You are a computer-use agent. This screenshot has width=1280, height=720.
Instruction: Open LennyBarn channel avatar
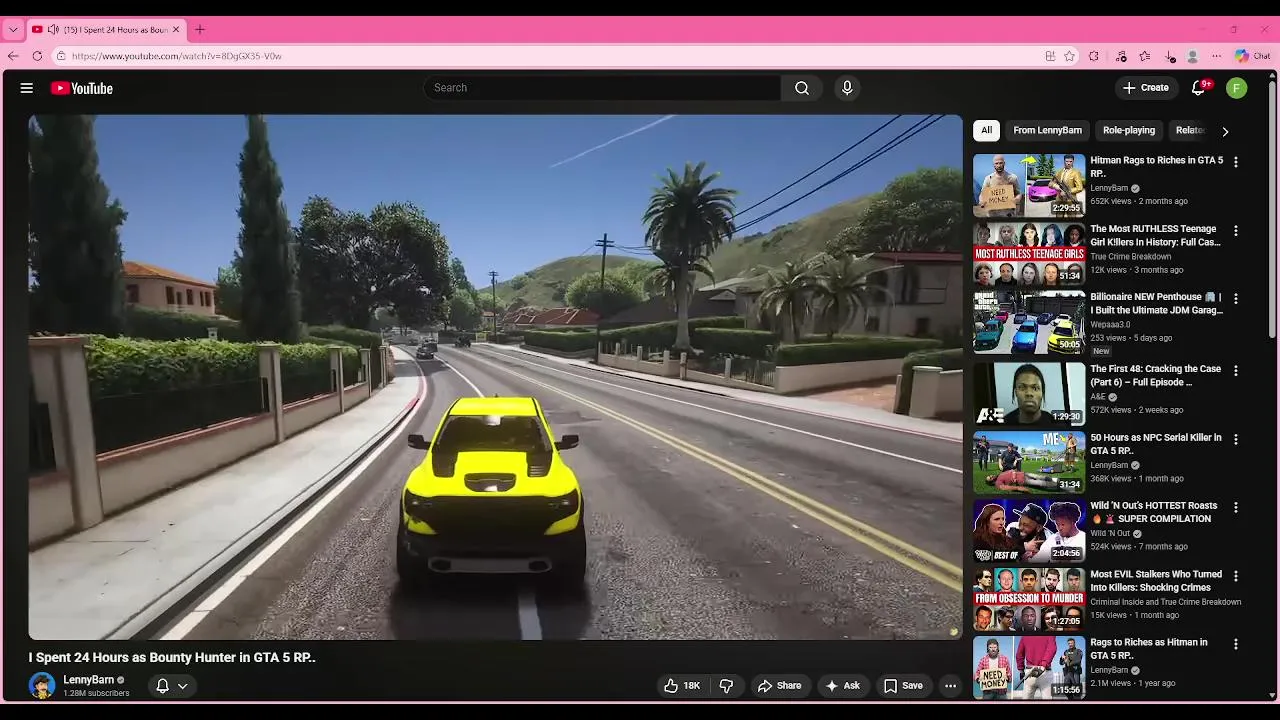tap(42, 686)
